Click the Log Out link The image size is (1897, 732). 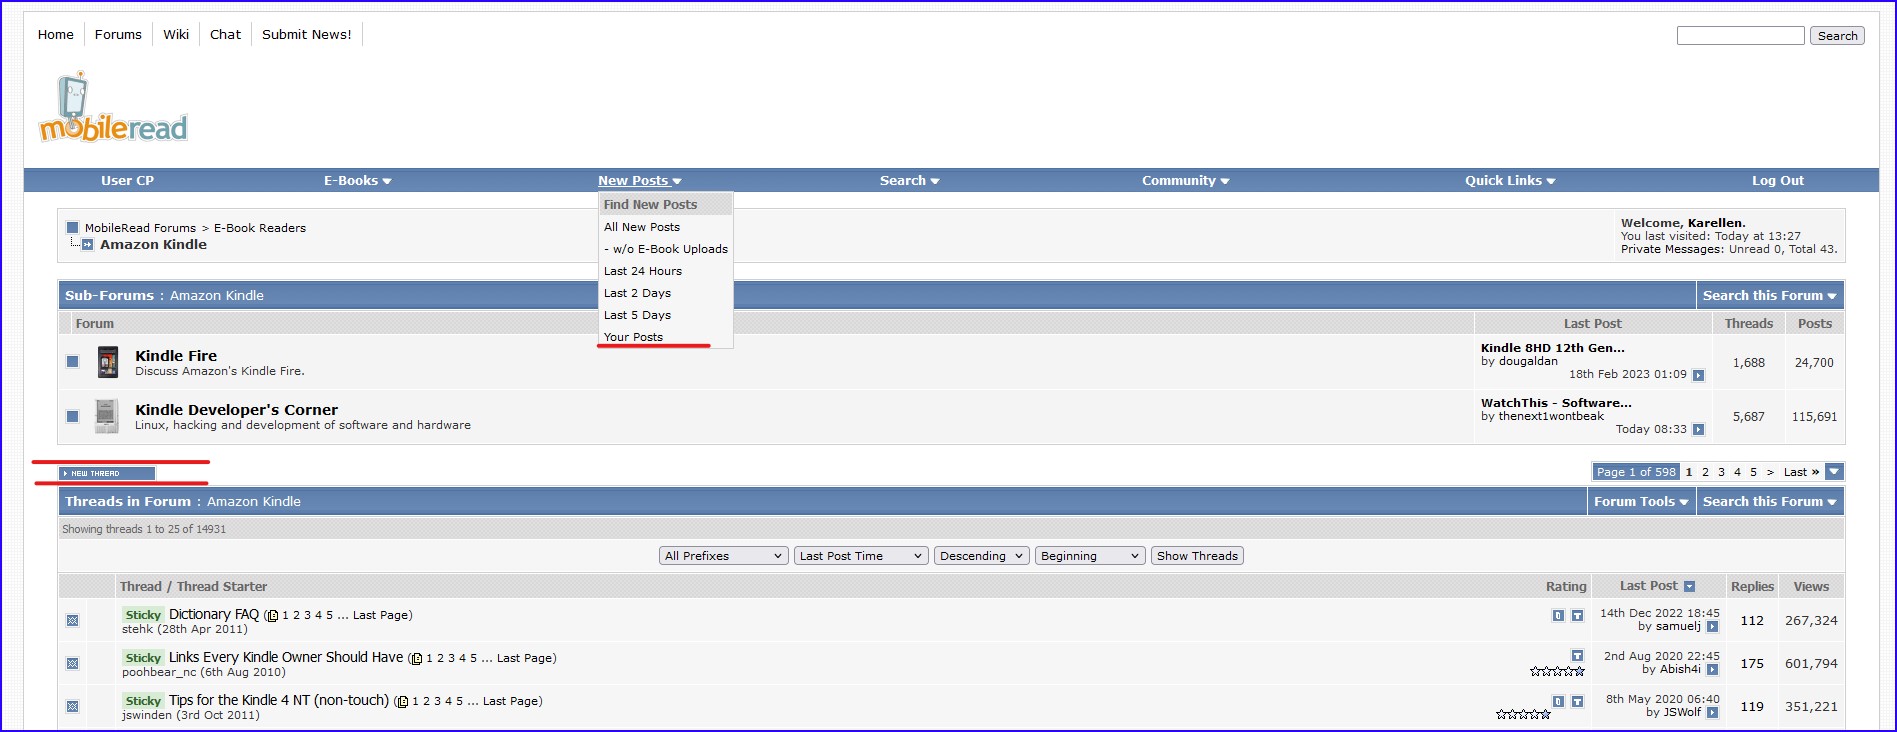coord(1778,181)
